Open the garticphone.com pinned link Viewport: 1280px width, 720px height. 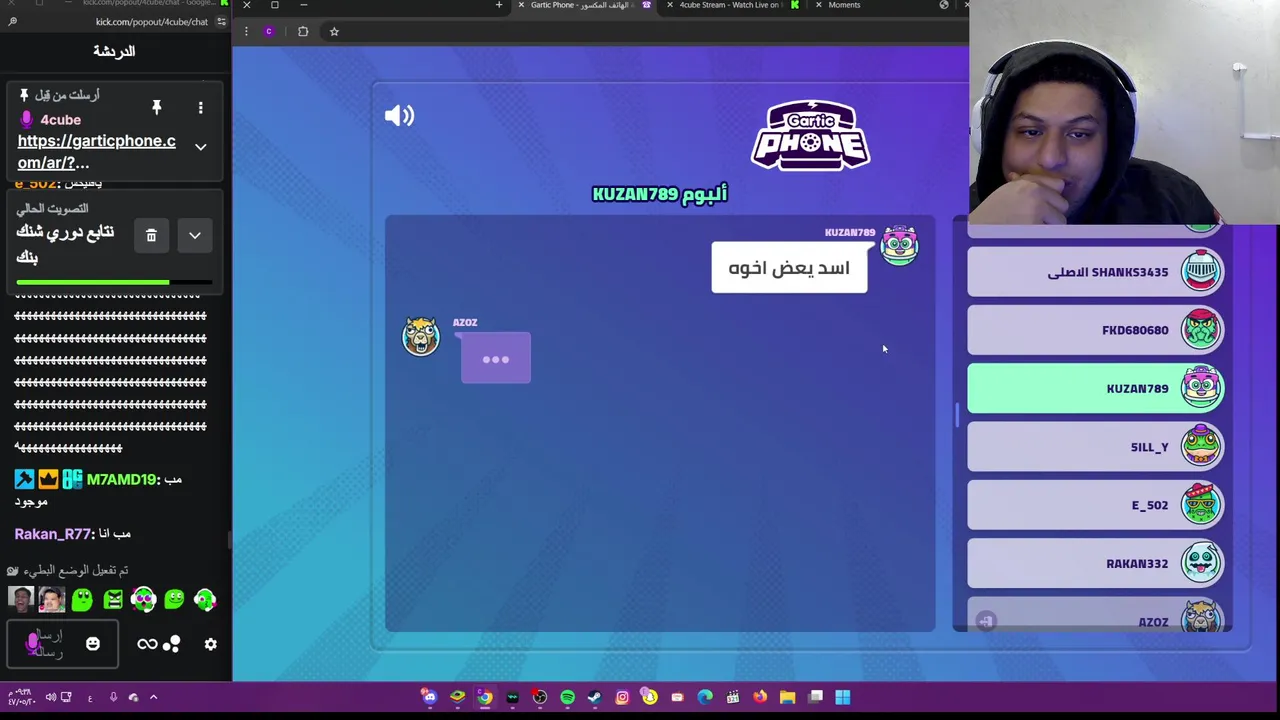click(96, 151)
